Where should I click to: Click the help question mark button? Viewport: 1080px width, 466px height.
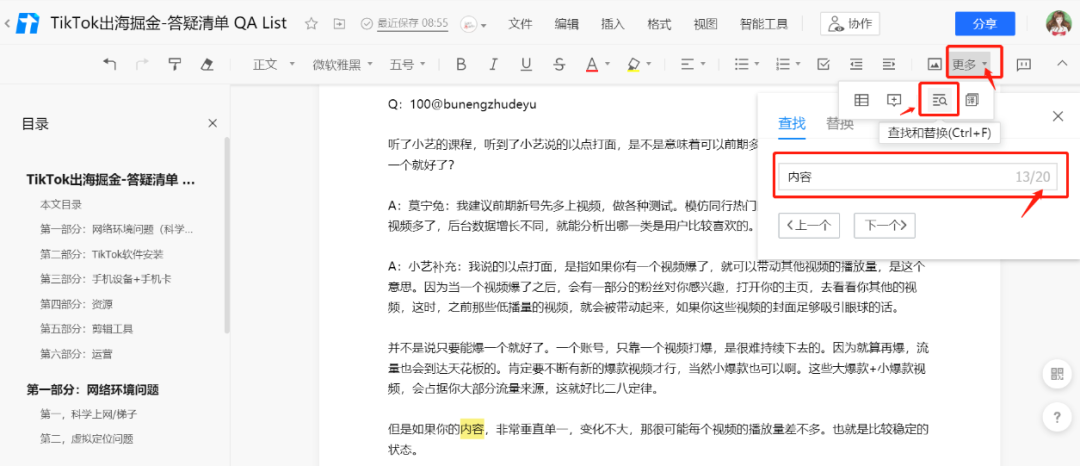1057,418
